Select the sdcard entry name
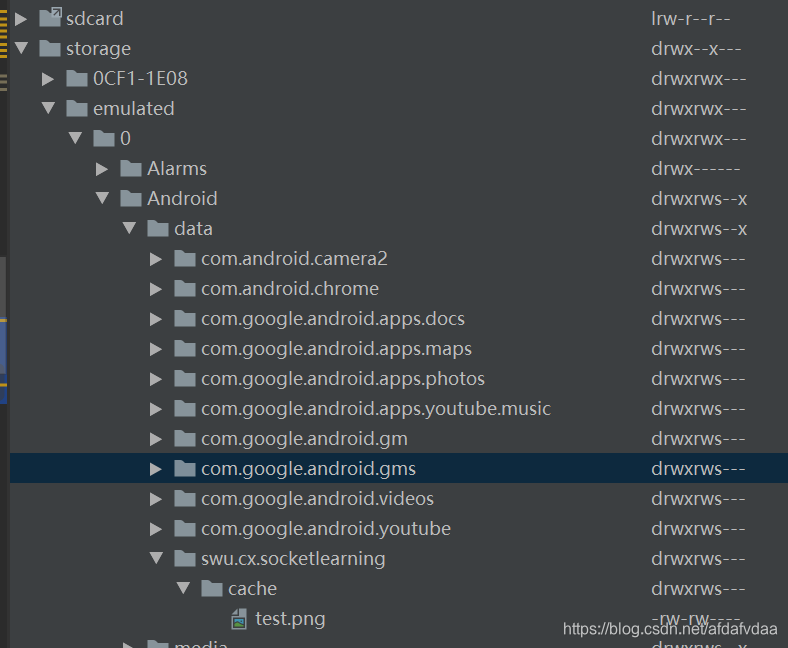 [94, 19]
